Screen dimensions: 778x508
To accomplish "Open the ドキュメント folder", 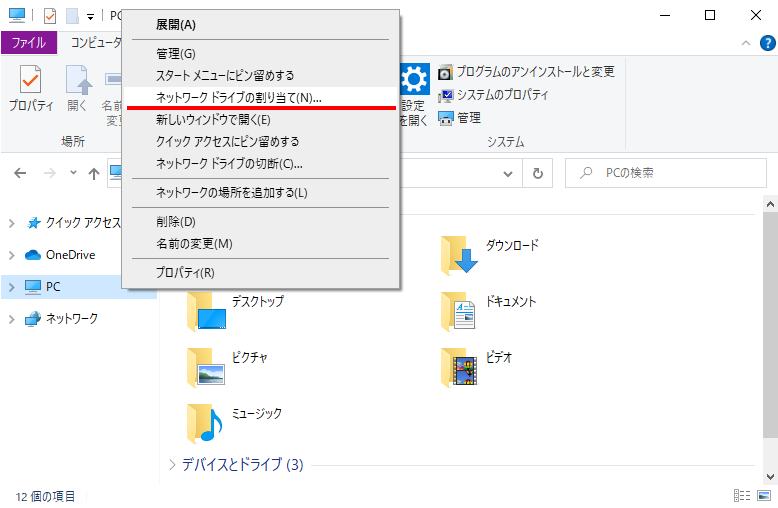I will 461,311.
